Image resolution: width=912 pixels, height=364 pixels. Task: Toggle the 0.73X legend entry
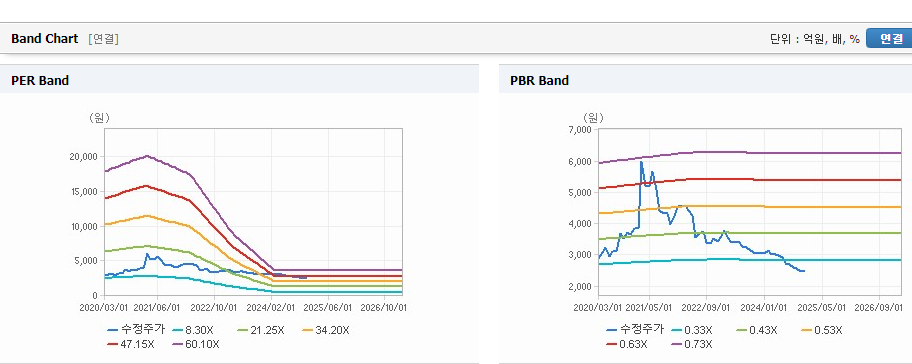pyautogui.click(x=692, y=344)
